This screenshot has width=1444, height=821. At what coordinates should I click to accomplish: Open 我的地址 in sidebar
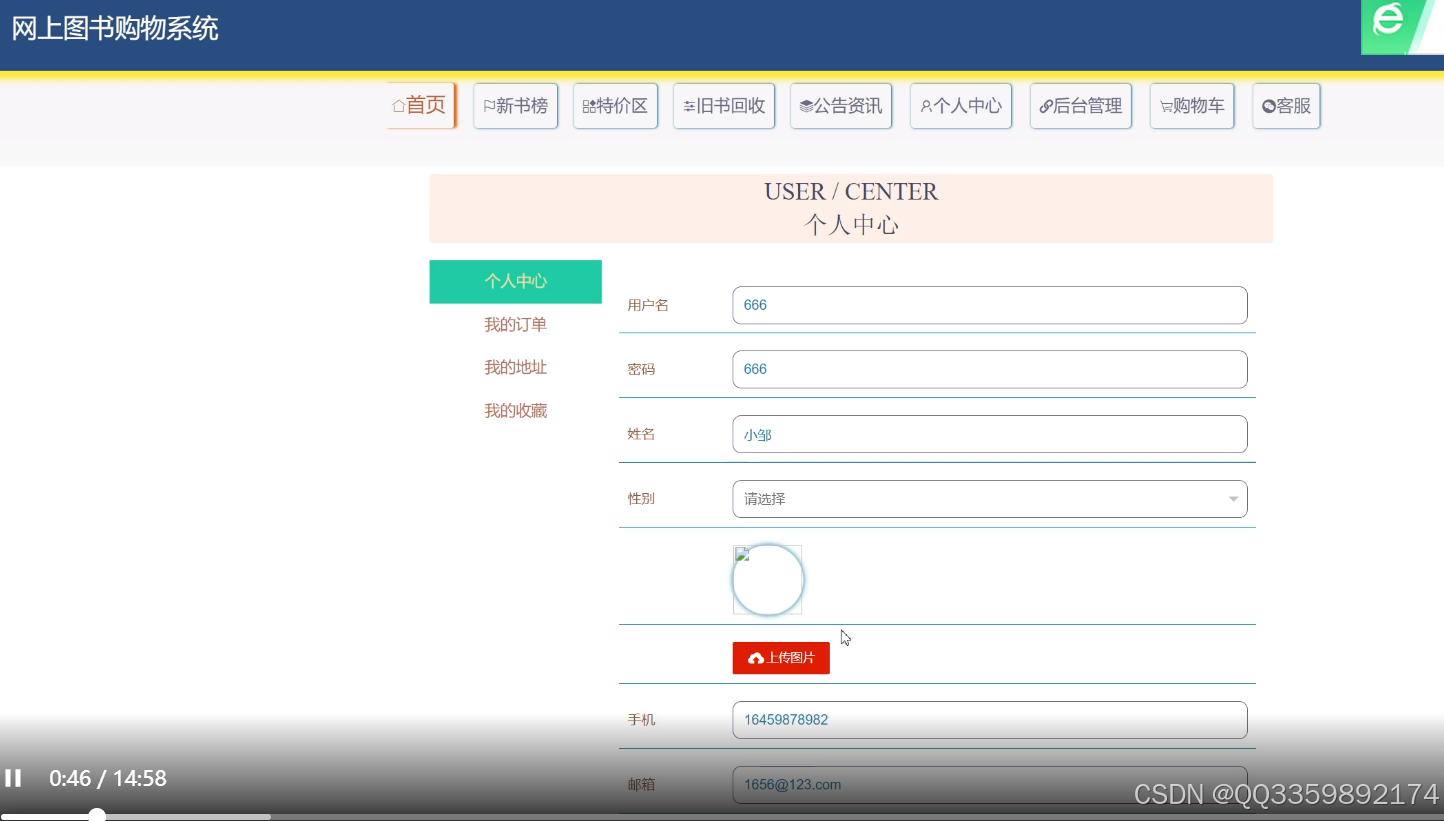515,367
